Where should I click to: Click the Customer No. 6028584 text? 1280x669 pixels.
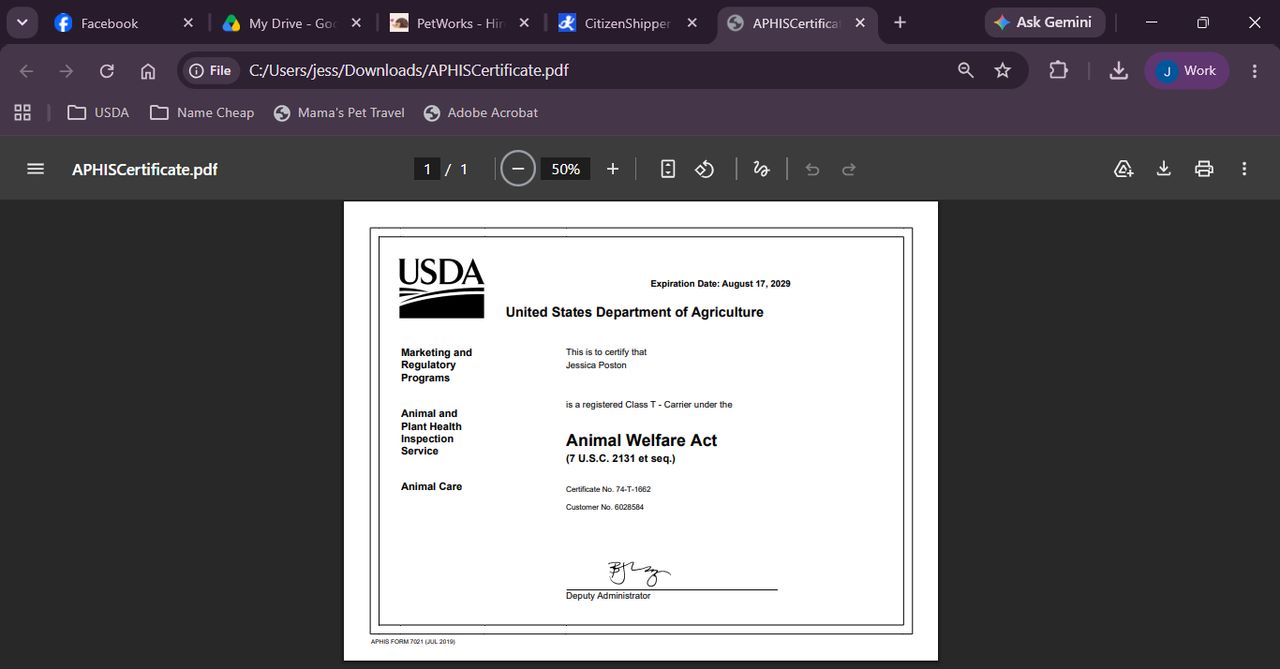coord(605,507)
